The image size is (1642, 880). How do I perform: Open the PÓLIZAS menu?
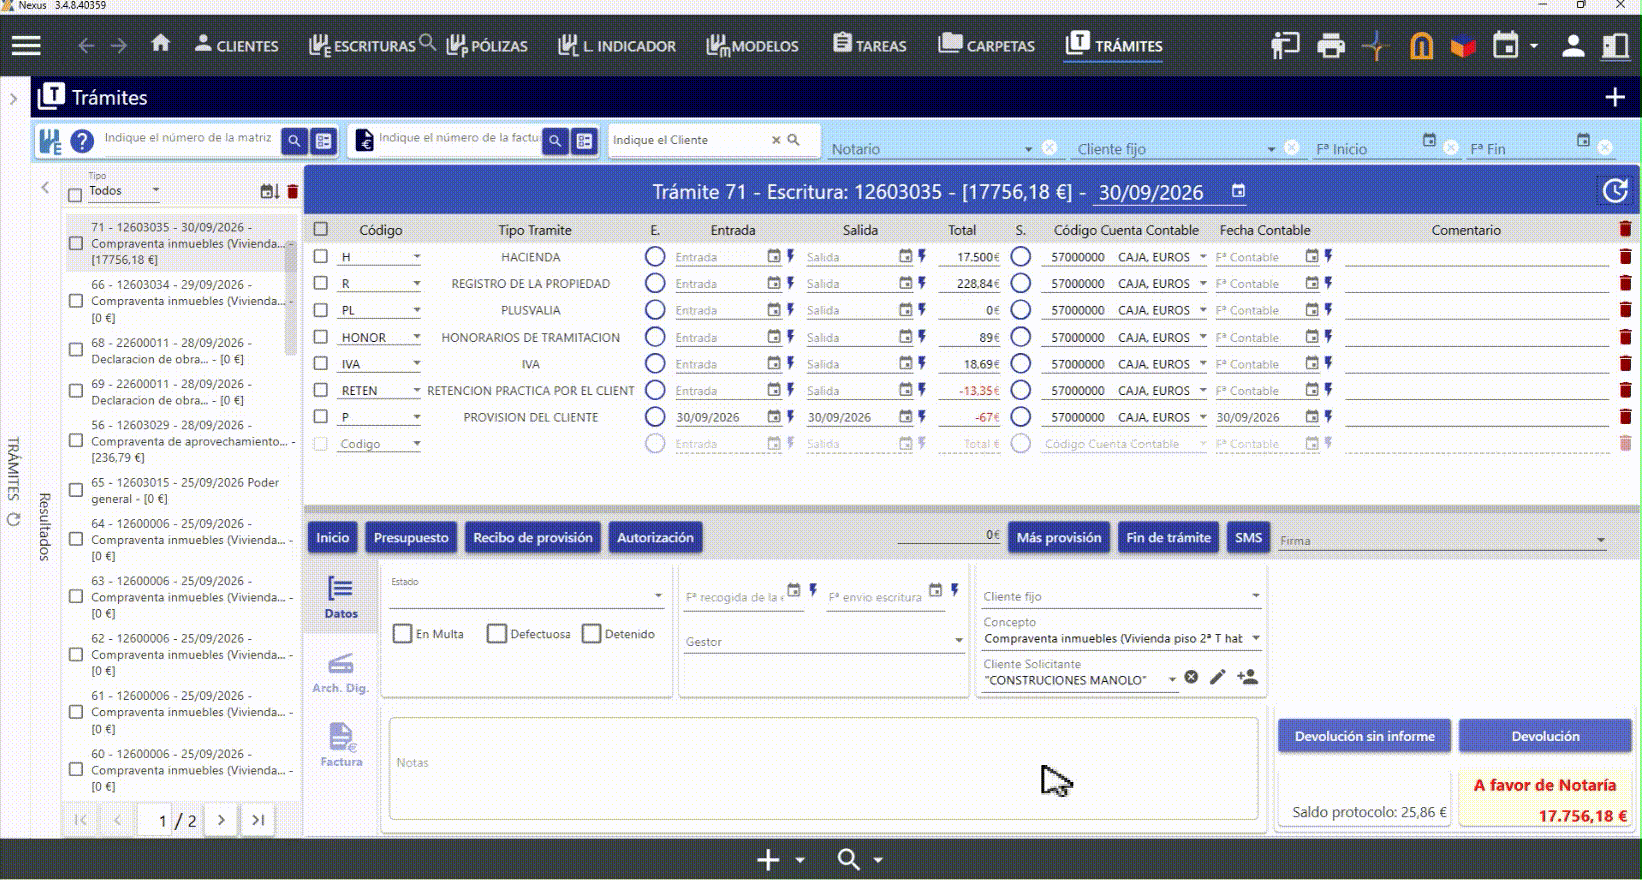pyautogui.click(x=486, y=46)
